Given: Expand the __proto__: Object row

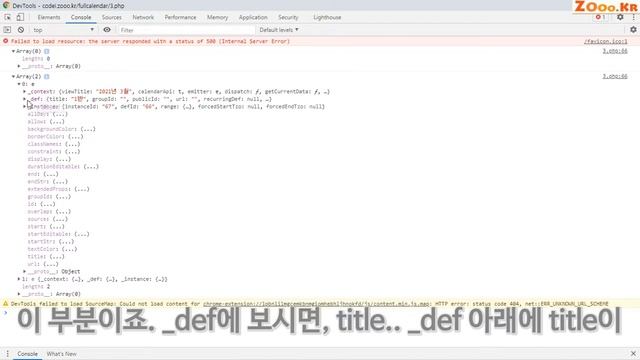Looking at the screenshot, I should point(24,271).
